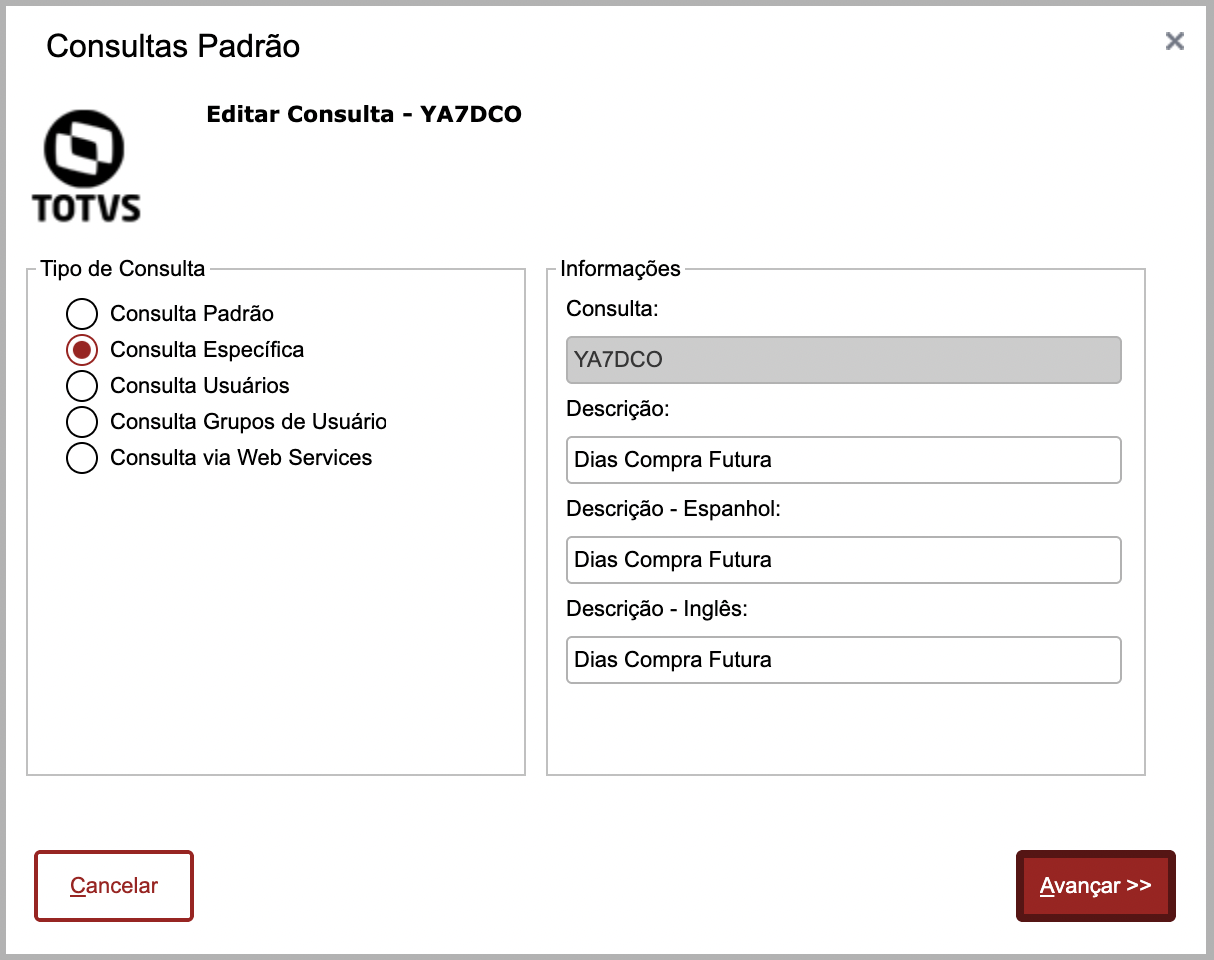
Task: Click the Descrição - Espanhol: label
Action: pyautogui.click(x=673, y=509)
